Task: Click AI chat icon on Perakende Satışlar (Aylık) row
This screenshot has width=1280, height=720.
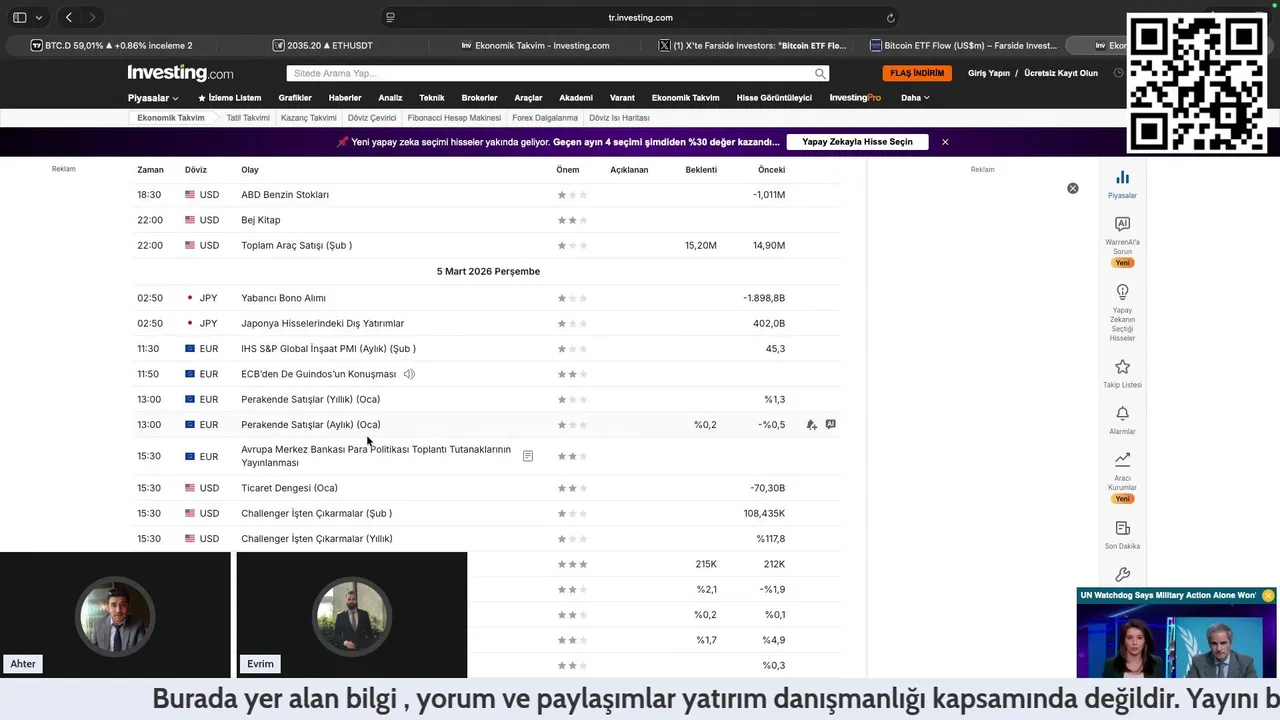Action: click(830, 425)
